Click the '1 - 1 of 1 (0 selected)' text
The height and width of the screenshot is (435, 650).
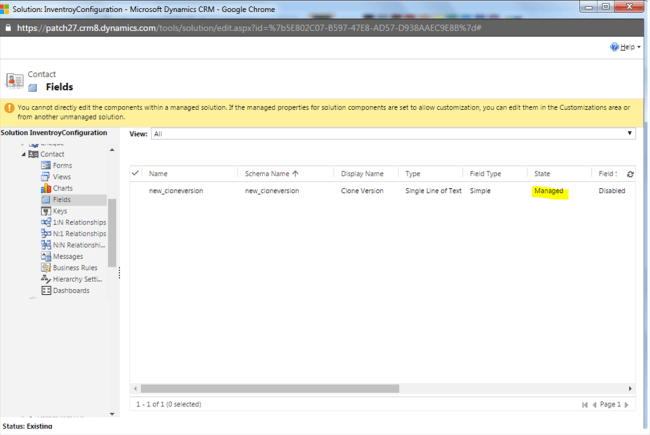click(169, 404)
